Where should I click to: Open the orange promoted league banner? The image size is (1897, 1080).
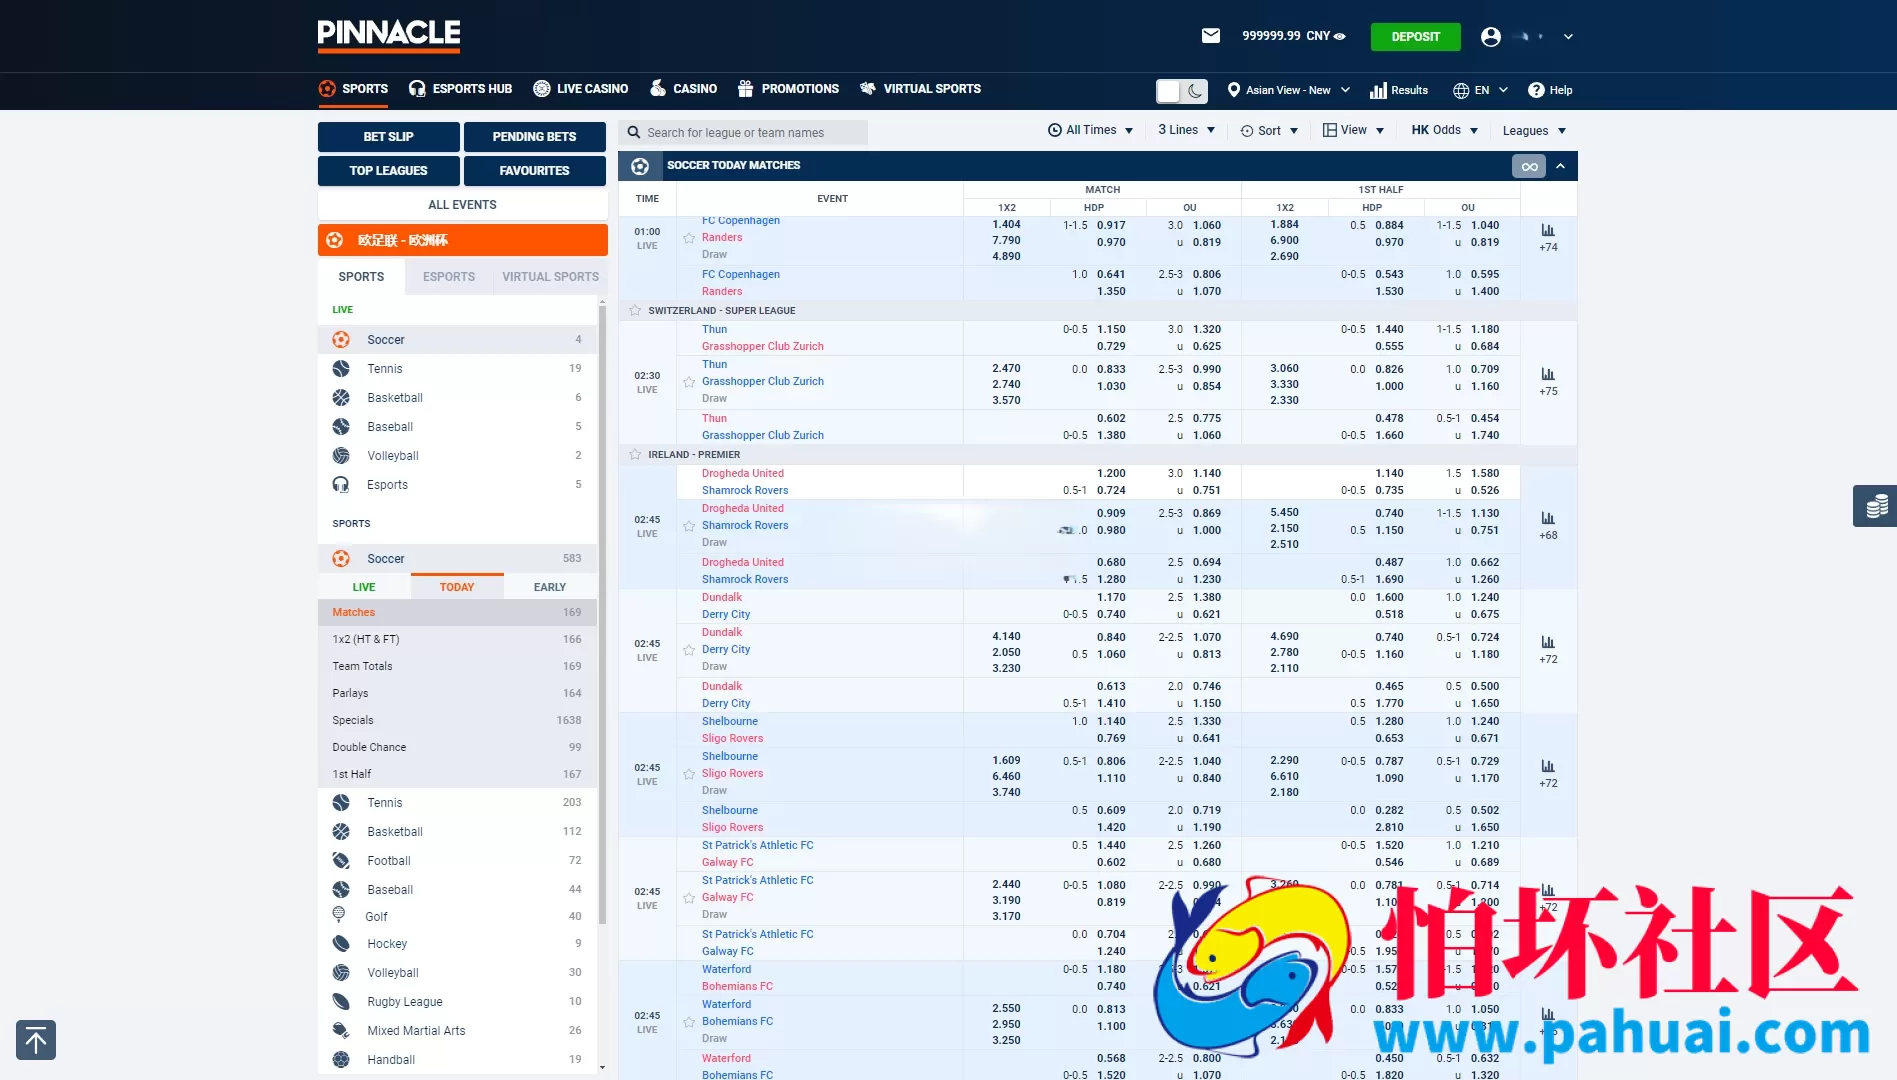(462, 240)
